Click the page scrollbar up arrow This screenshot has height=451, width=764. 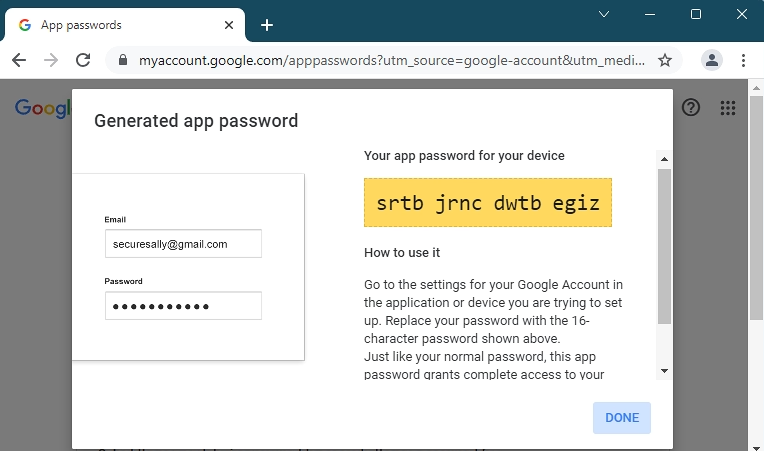(x=756, y=88)
